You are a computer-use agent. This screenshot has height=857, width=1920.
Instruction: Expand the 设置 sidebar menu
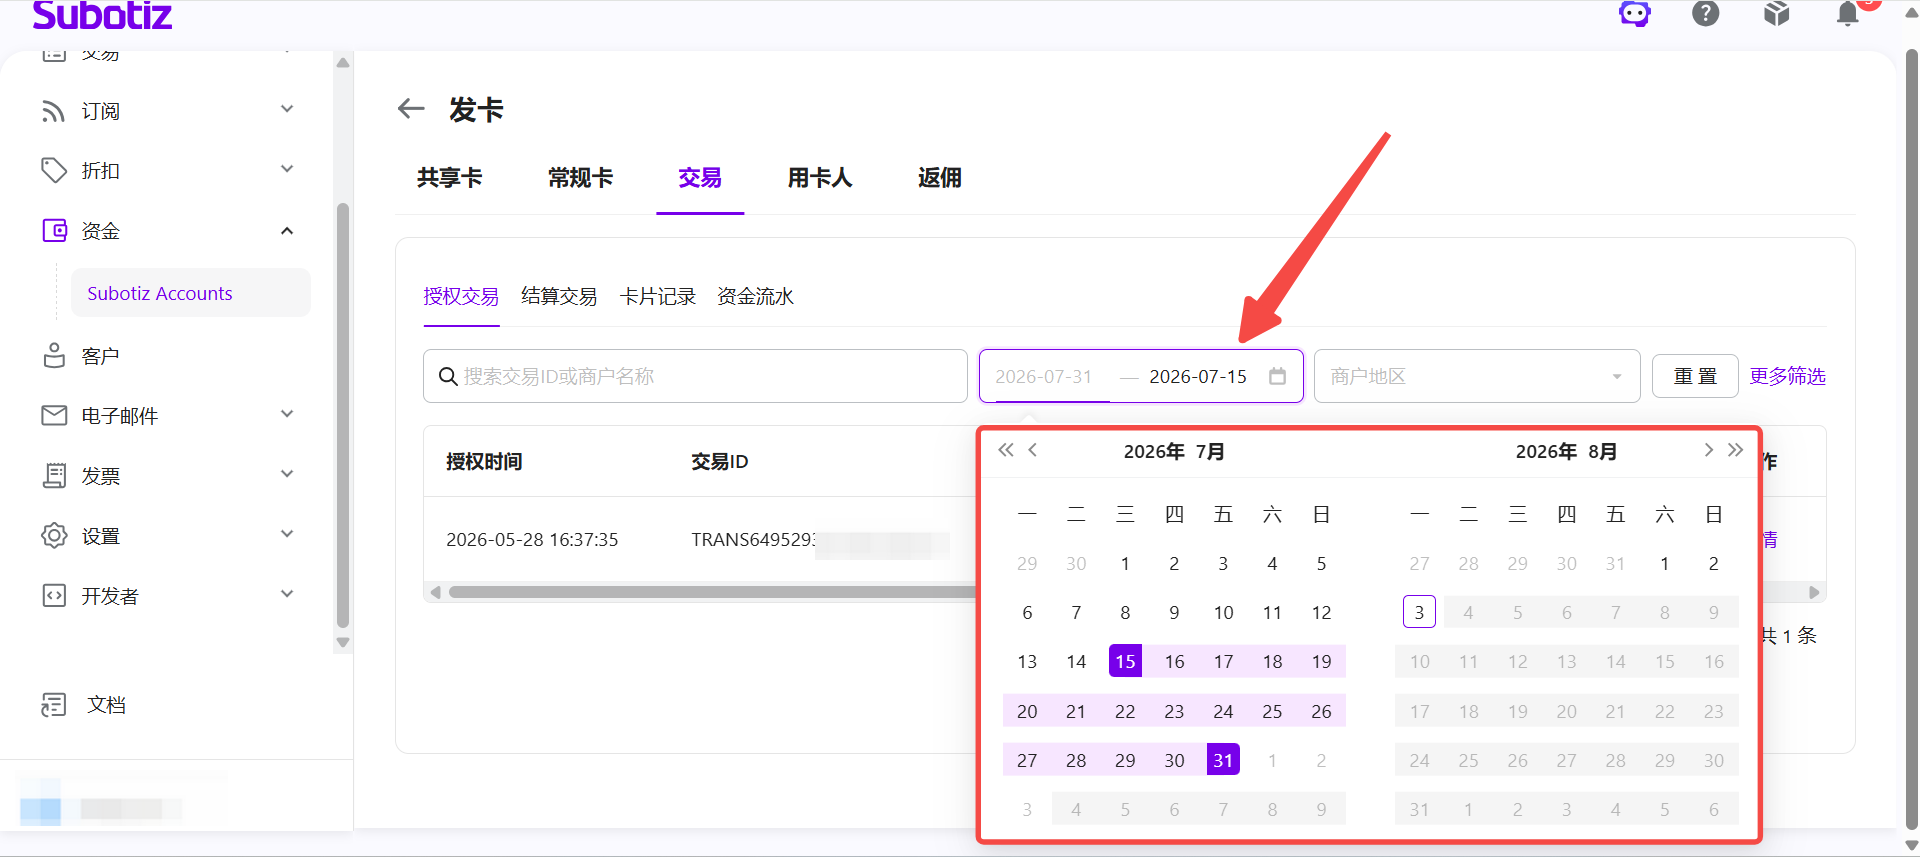pos(287,534)
